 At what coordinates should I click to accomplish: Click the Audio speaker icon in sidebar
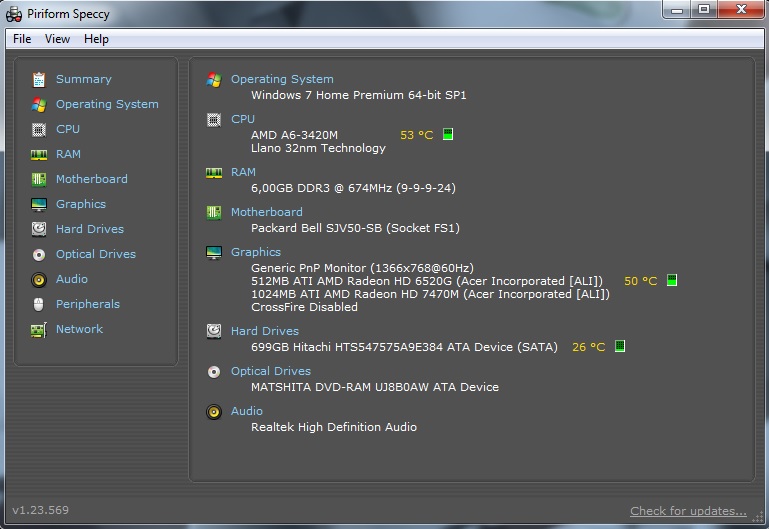click(x=39, y=279)
